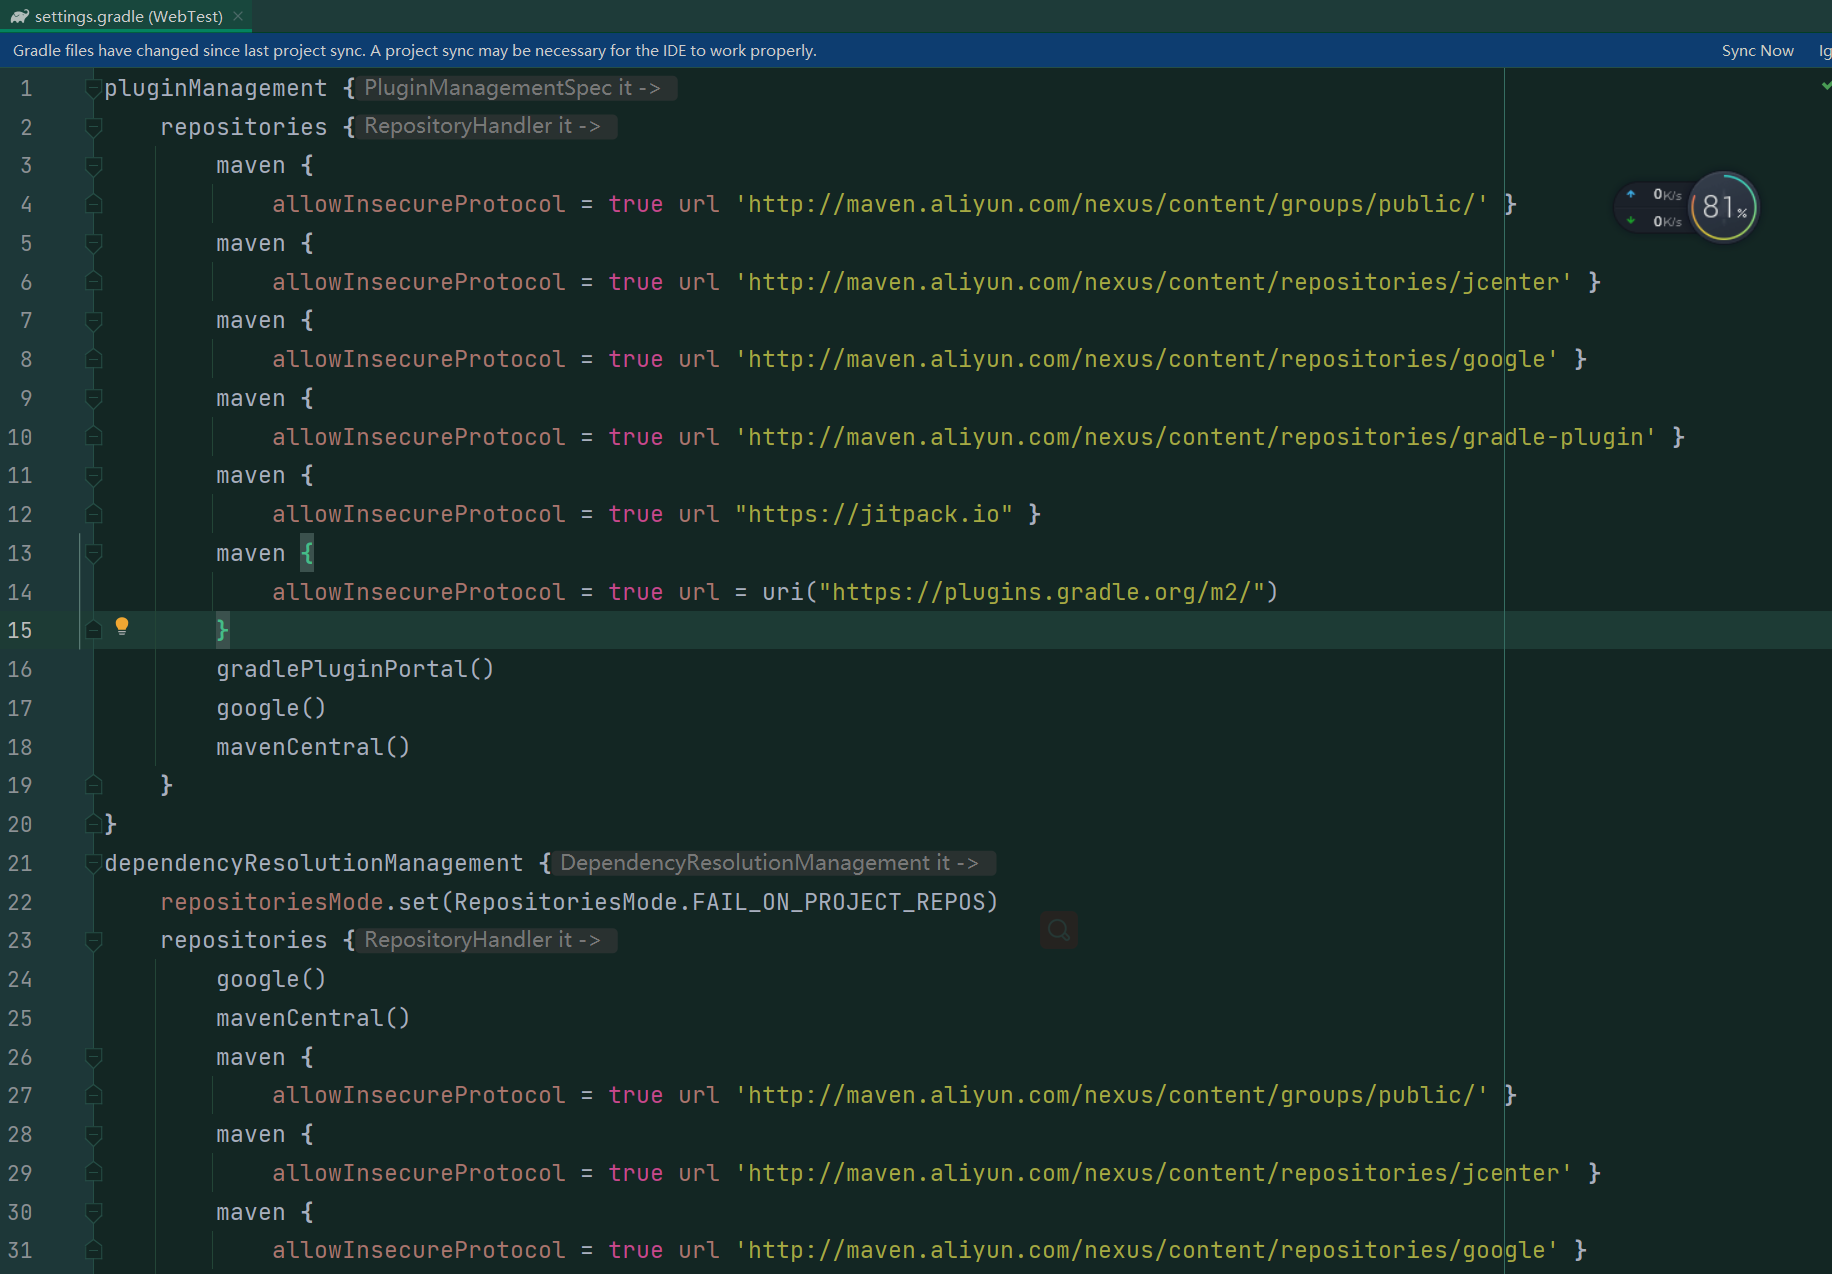
Task: Click the jcenter URL on line 6
Action: [x=1153, y=282]
